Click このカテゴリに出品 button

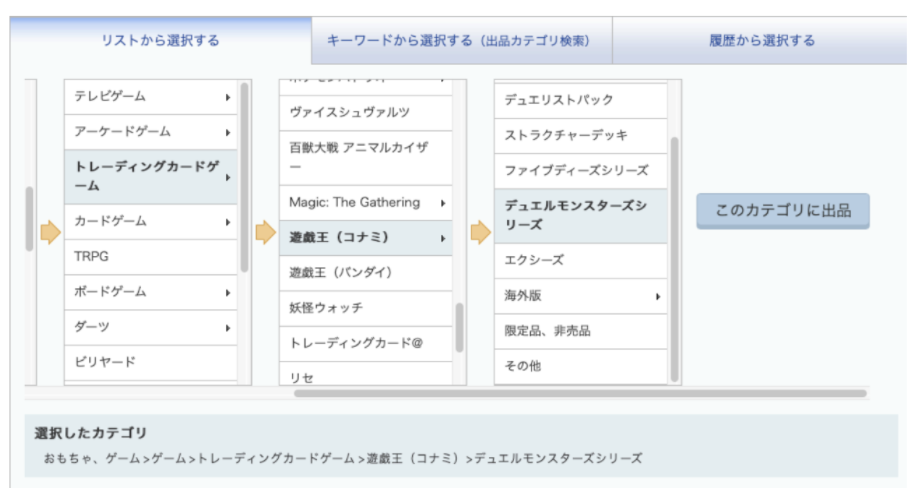click(782, 211)
